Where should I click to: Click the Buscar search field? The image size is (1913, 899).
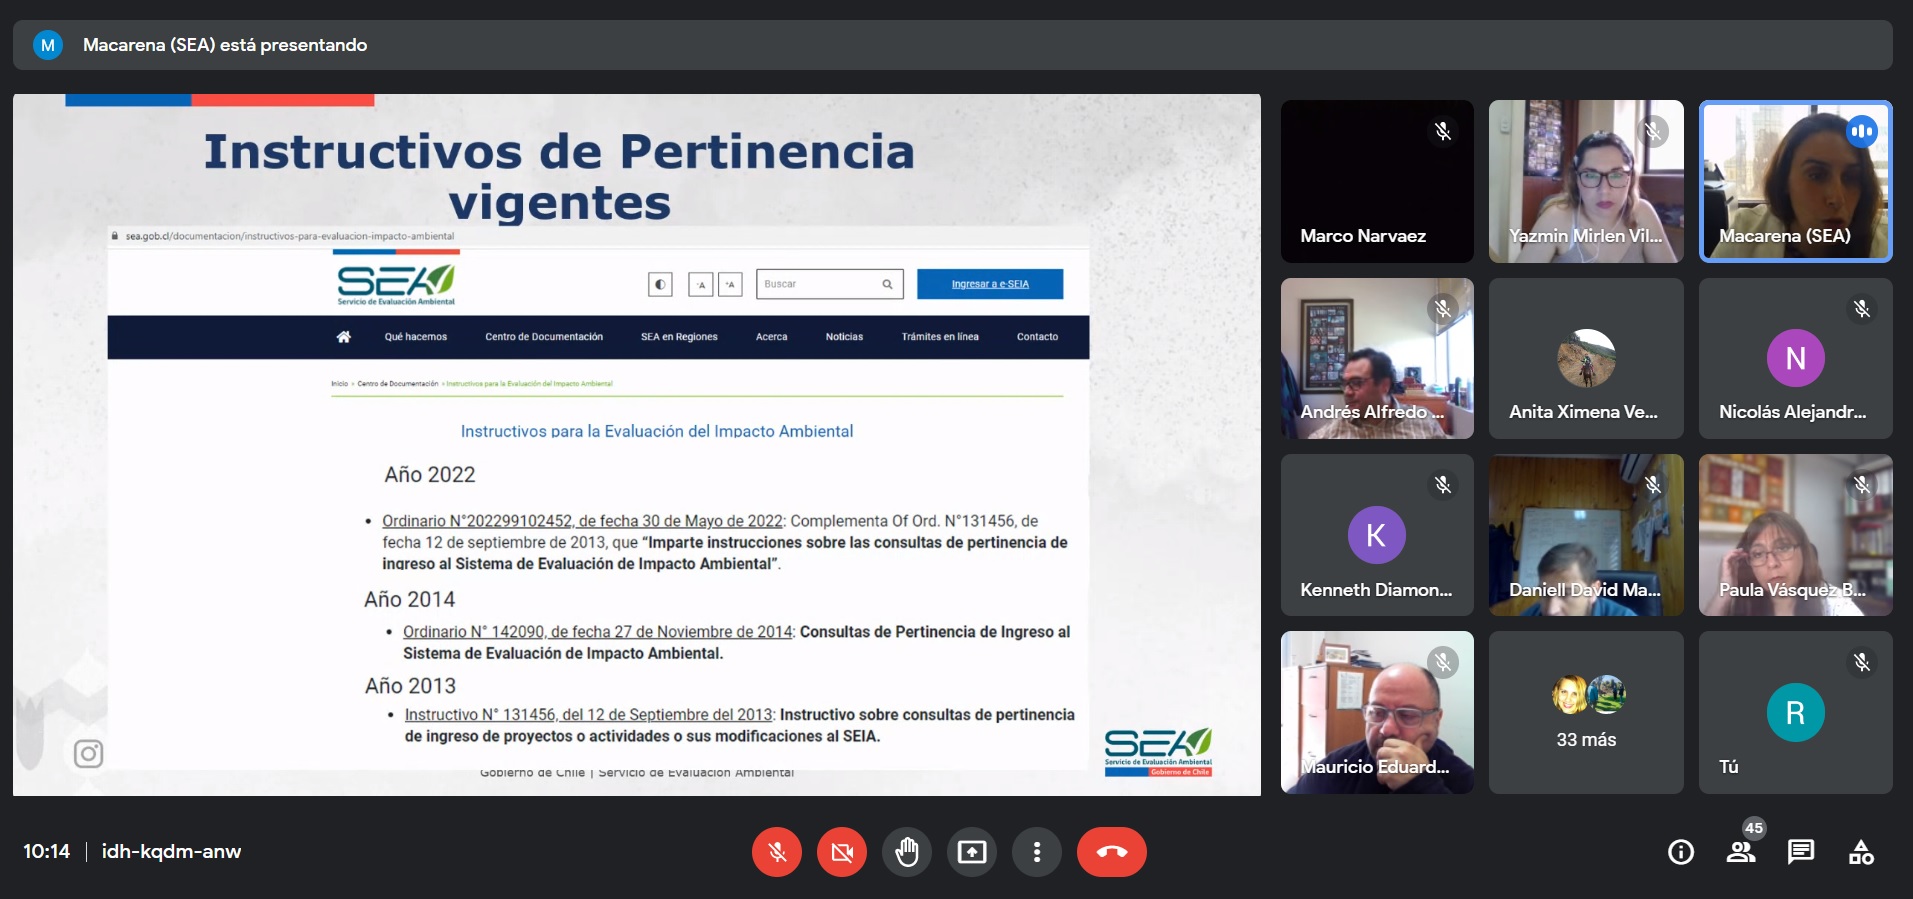[820, 284]
